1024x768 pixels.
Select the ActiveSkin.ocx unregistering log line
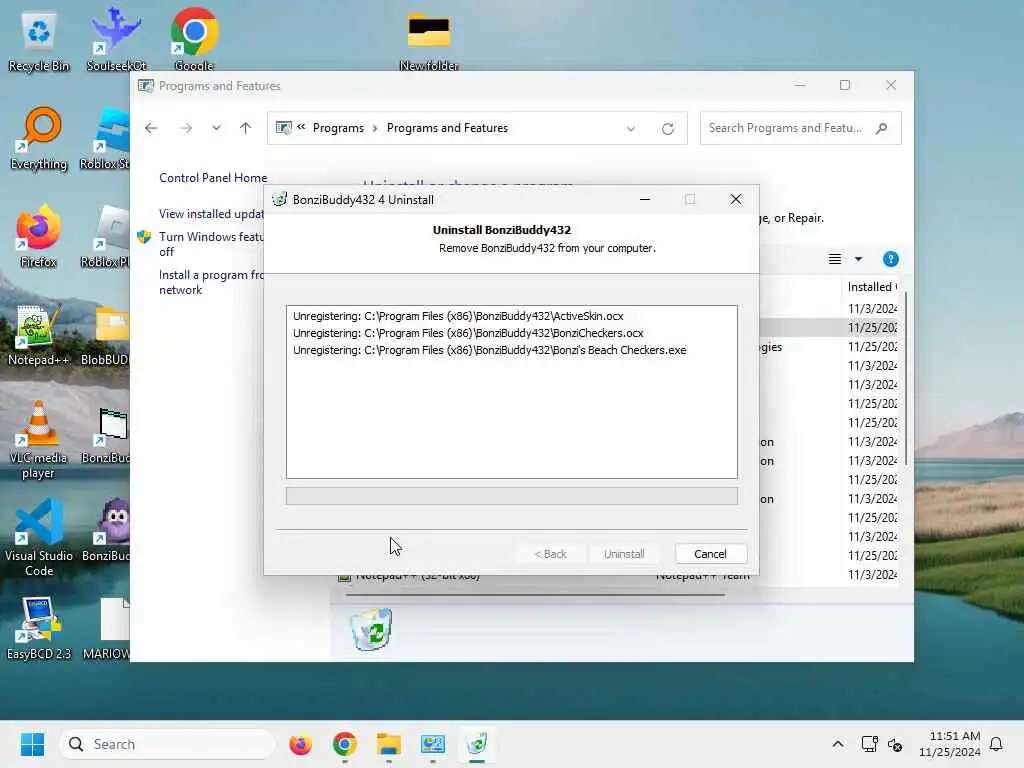pyautogui.click(x=458, y=316)
